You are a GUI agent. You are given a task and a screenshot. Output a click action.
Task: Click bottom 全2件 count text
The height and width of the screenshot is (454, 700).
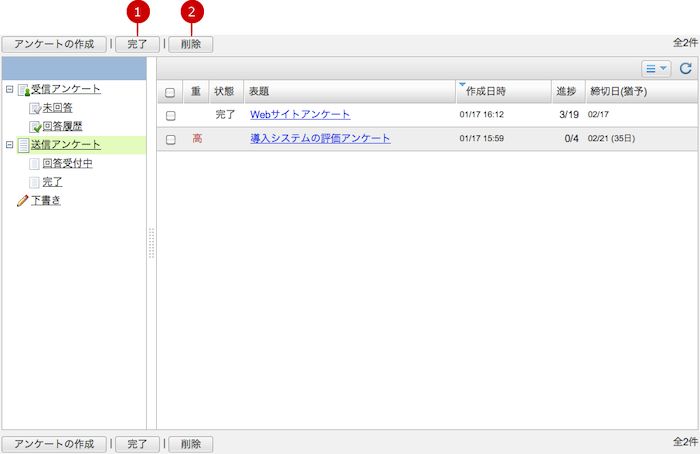[685, 442]
